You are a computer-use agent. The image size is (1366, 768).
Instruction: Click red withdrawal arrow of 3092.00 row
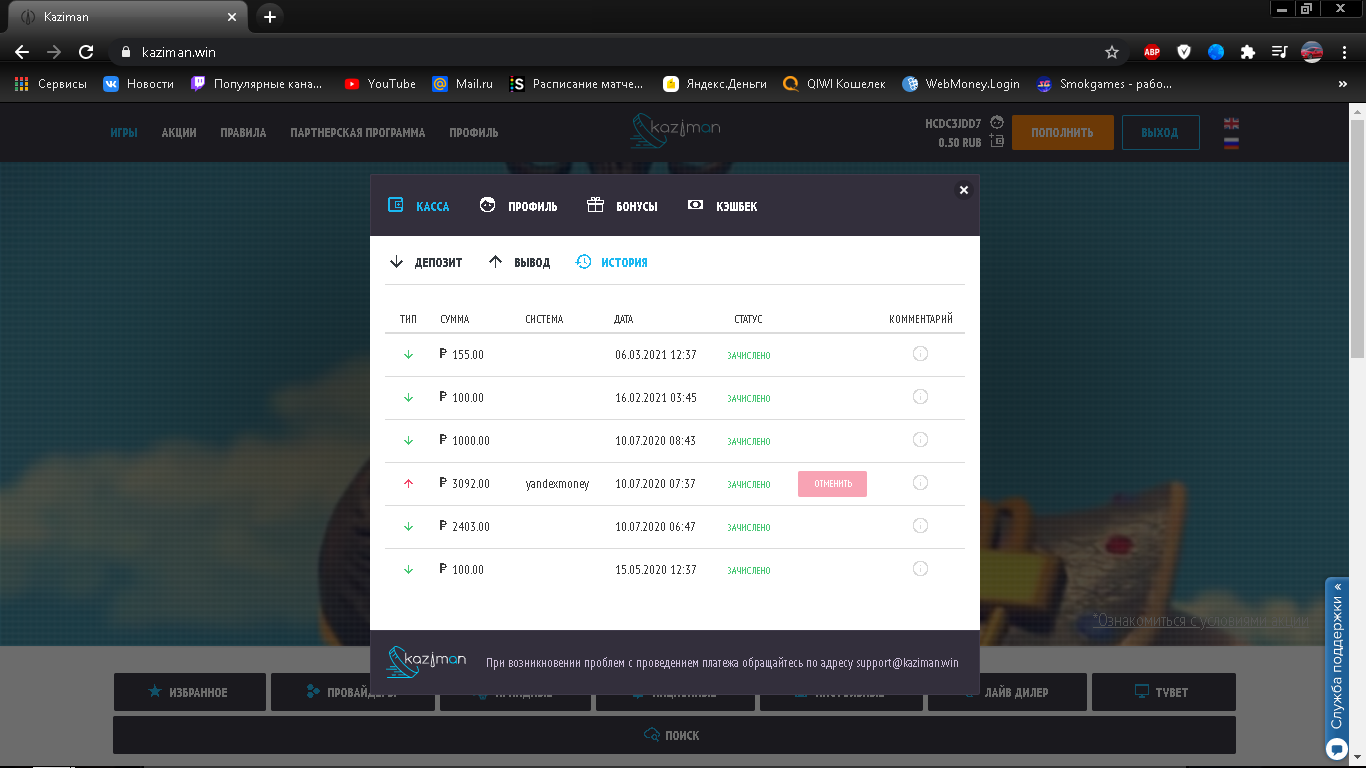point(408,484)
